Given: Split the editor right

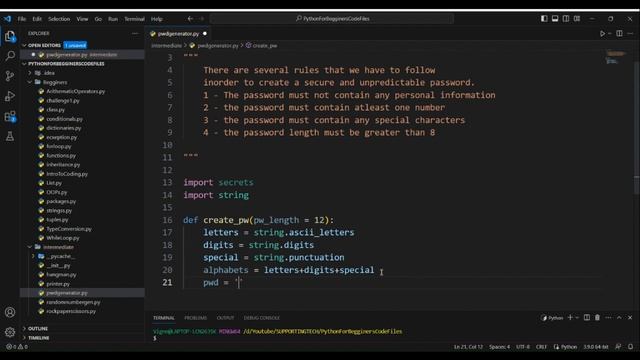Looking at the screenshot, I should point(619,33).
